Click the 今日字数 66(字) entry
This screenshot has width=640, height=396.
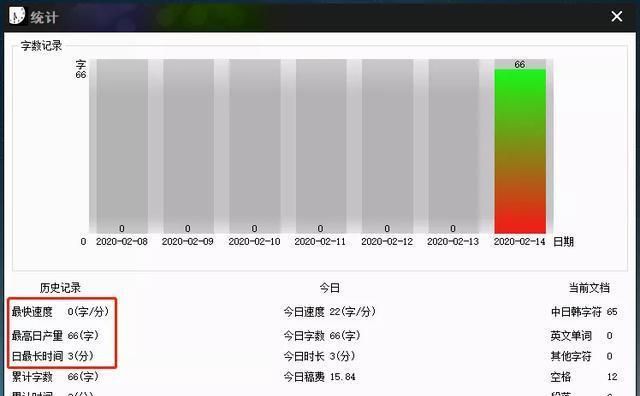coord(322,336)
